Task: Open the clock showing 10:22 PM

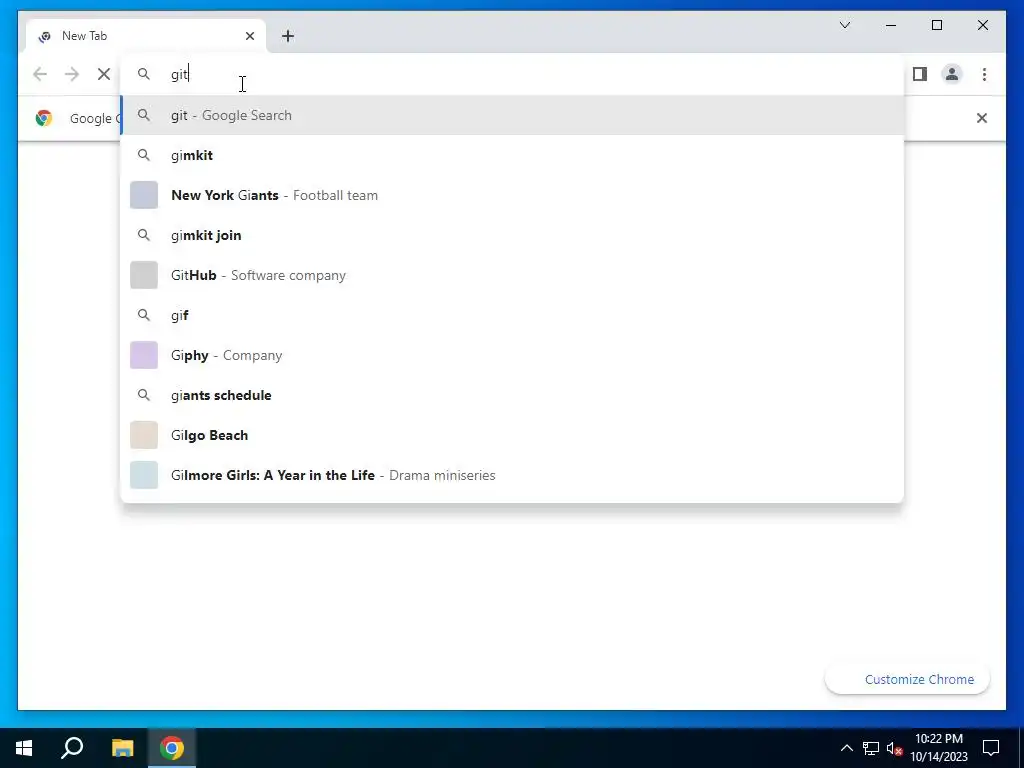Action: (938, 748)
